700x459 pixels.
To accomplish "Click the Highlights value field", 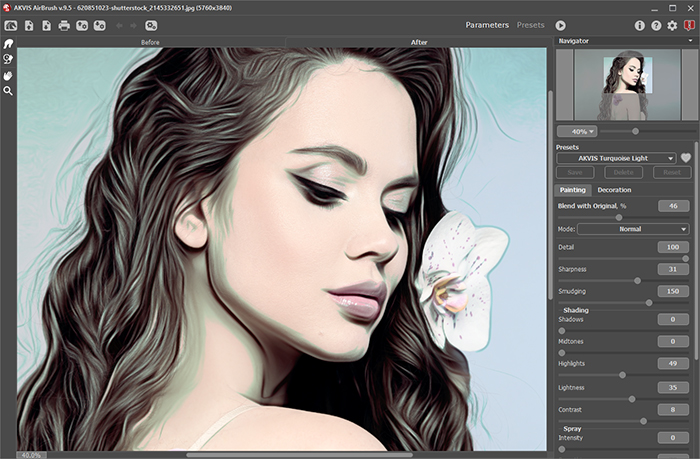I will [x=673, y=364].
